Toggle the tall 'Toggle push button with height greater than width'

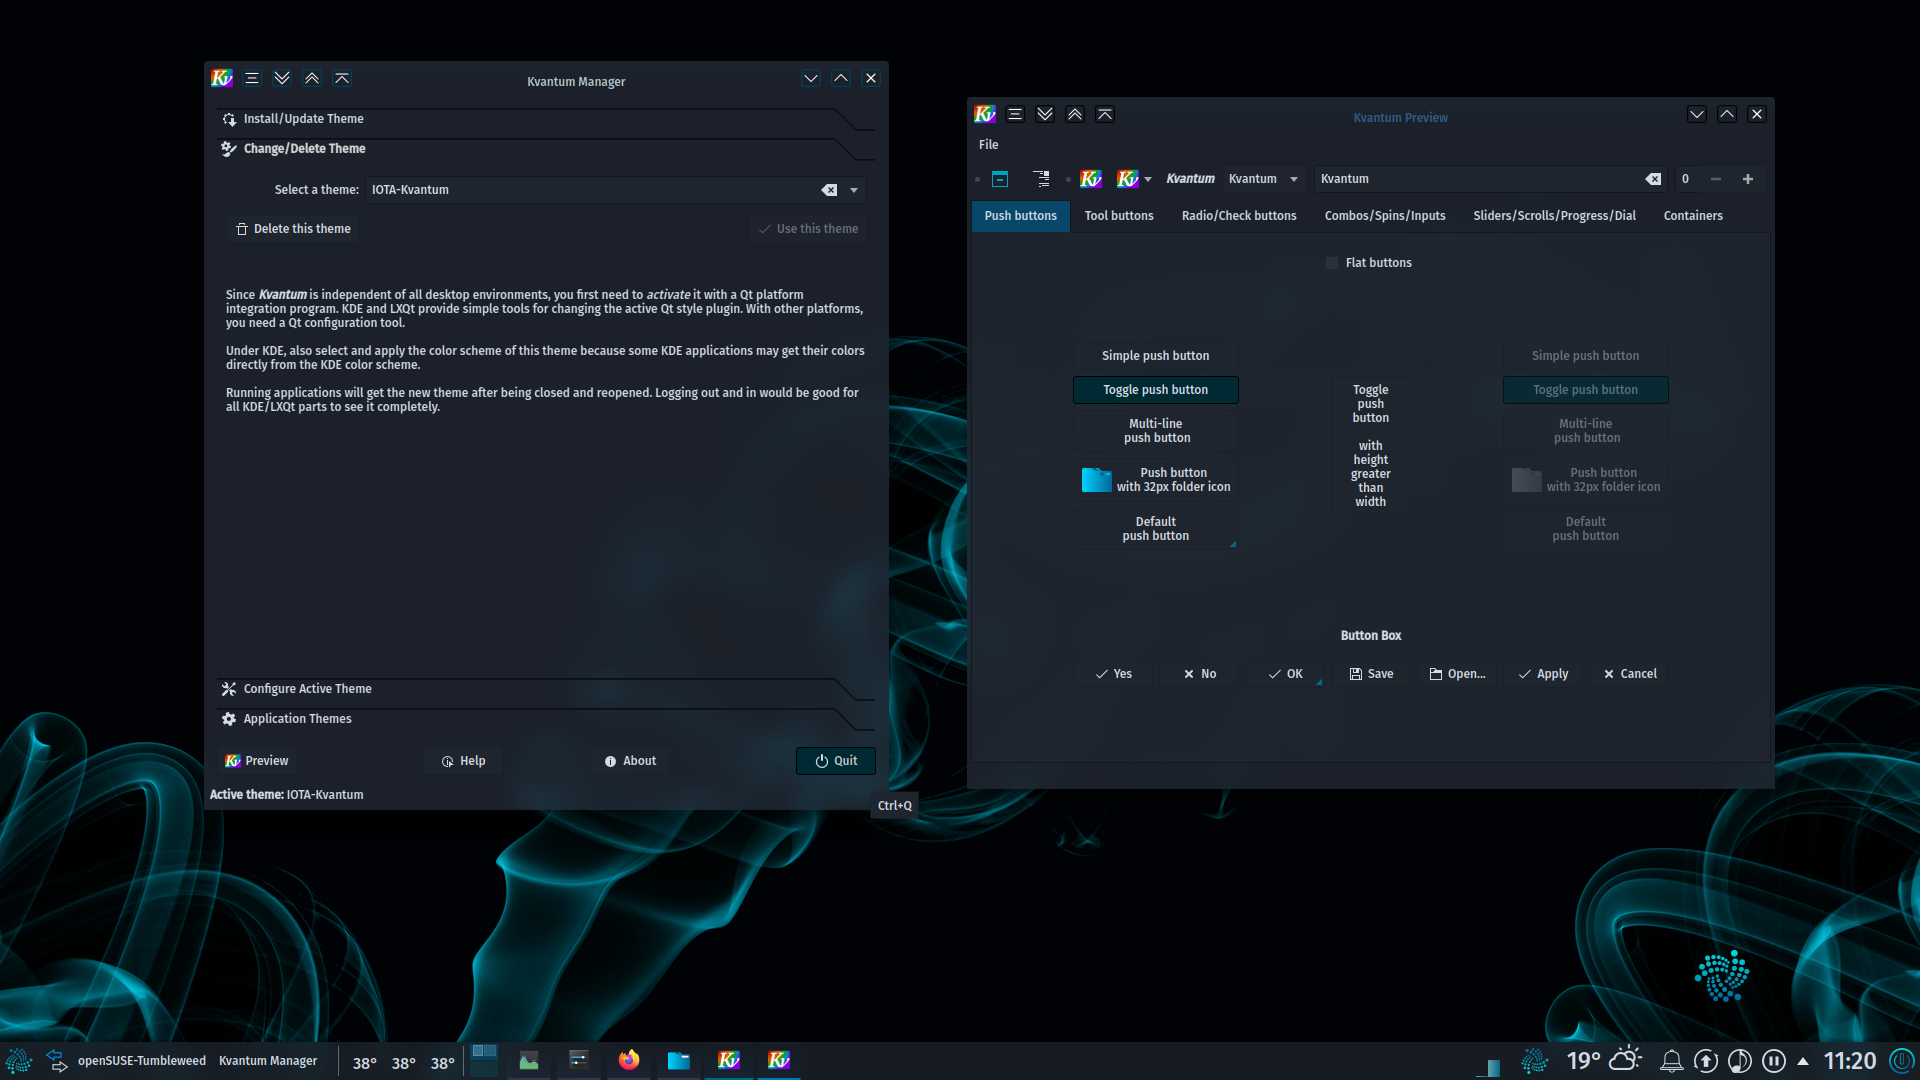coord(1370,446)
